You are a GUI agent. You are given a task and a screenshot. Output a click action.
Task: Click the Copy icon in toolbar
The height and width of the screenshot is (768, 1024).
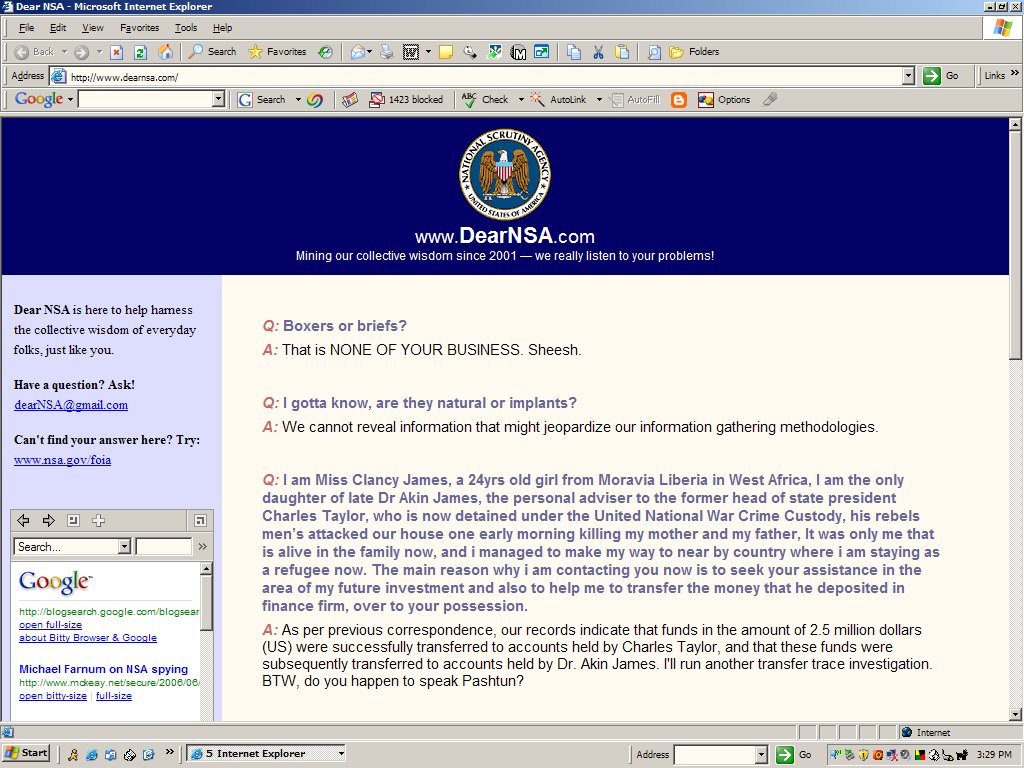[574, 52]
